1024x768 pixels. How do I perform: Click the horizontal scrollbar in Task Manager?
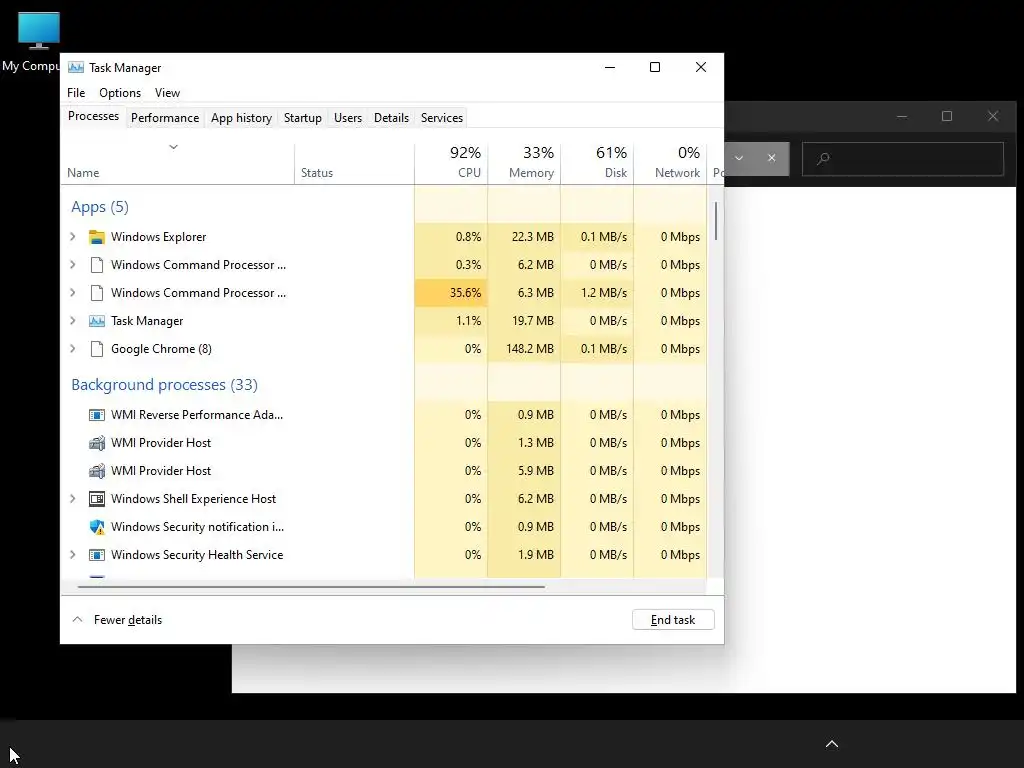click(x=311, y=587)
